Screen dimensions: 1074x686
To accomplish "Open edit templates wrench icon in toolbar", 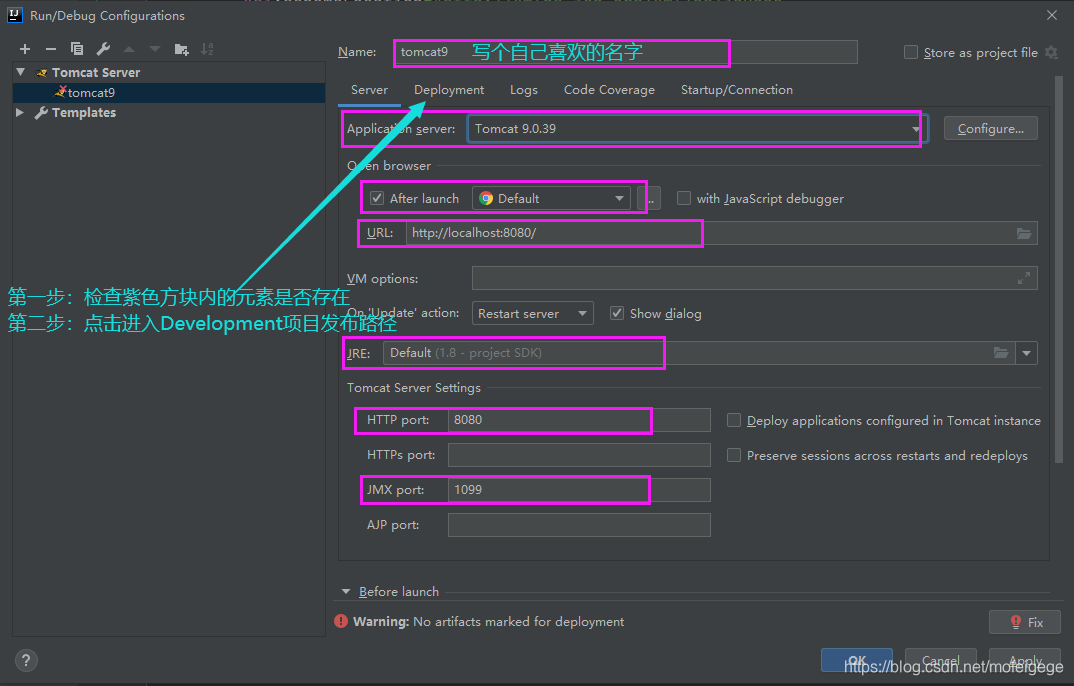I will 103,49.
